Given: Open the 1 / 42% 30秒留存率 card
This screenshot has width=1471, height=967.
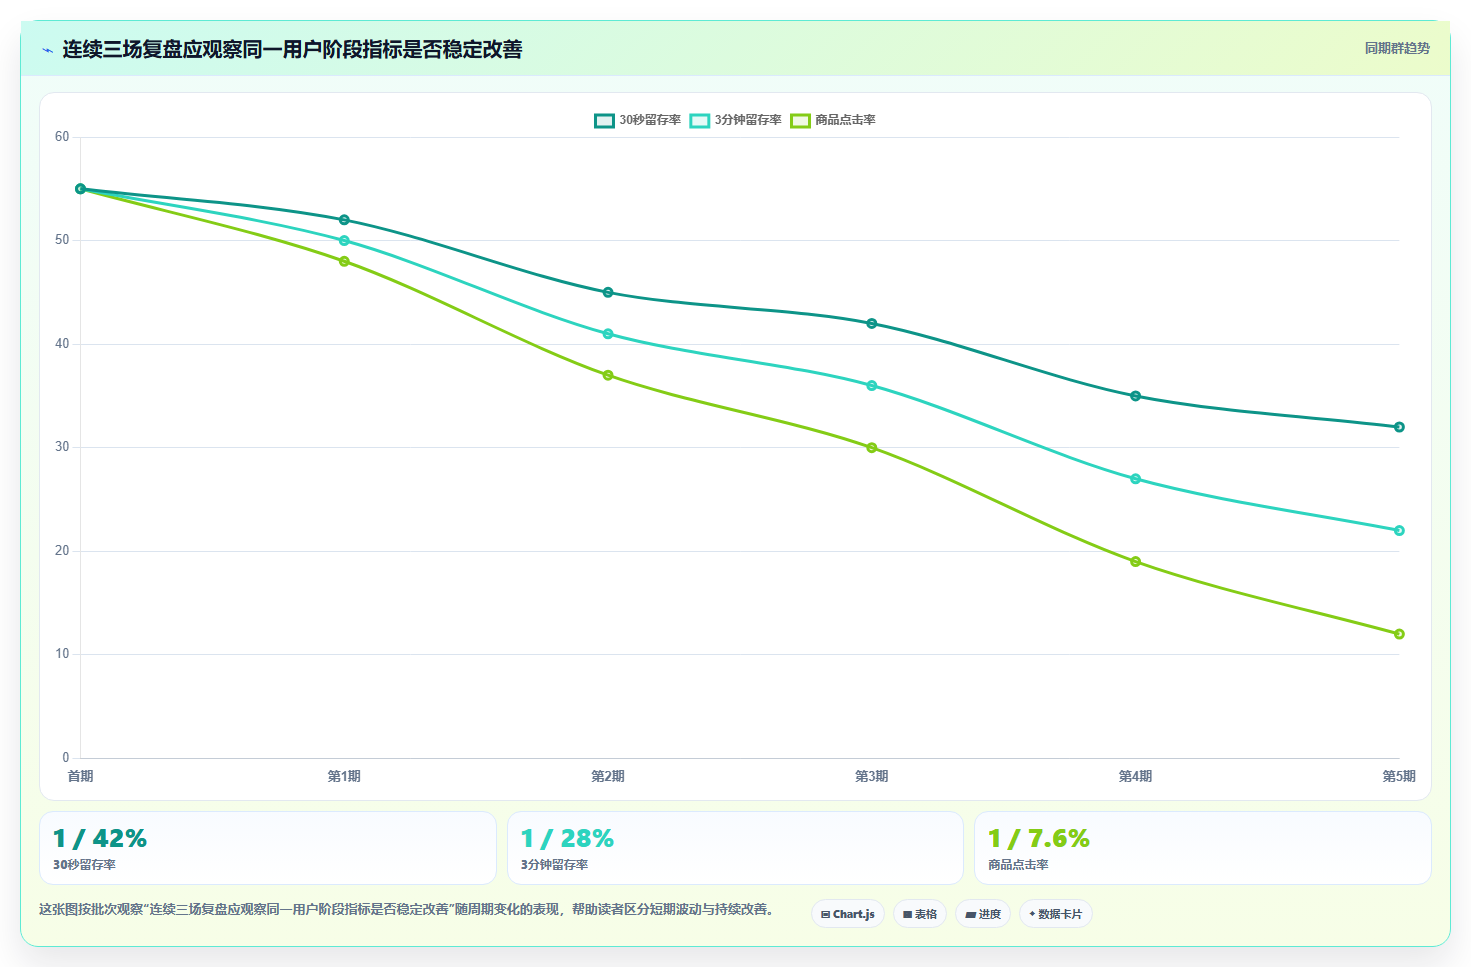Looking at the screenshot, I should tap(268, 848).
